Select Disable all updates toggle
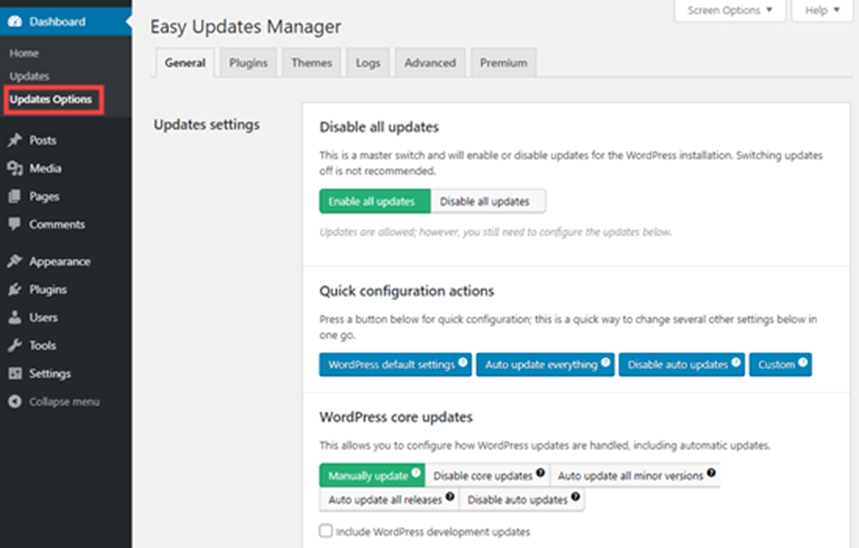Viewport: 859px width, 548px height. [488, 201]
